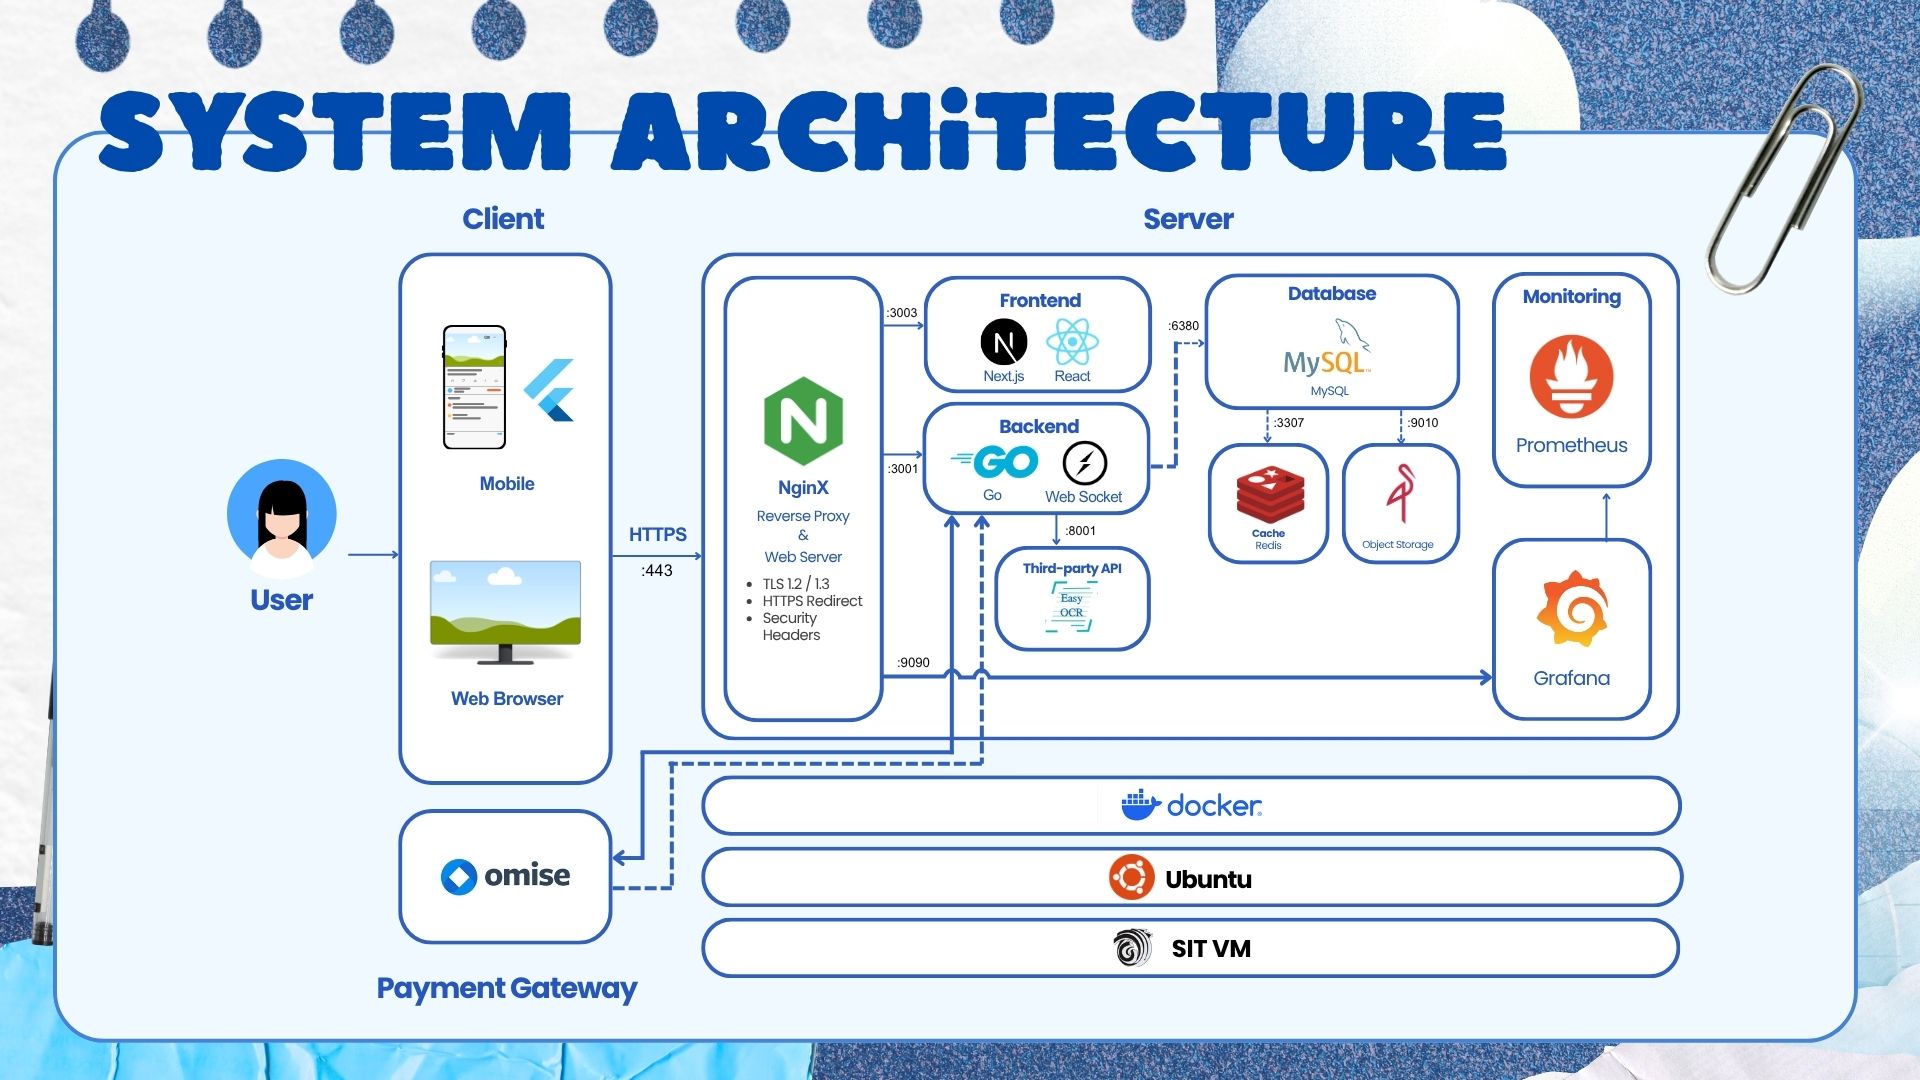Select the orange Grafana logo
Image resolution: width=1920 pixels, height=1080 pixels.
click(1571, 609)
